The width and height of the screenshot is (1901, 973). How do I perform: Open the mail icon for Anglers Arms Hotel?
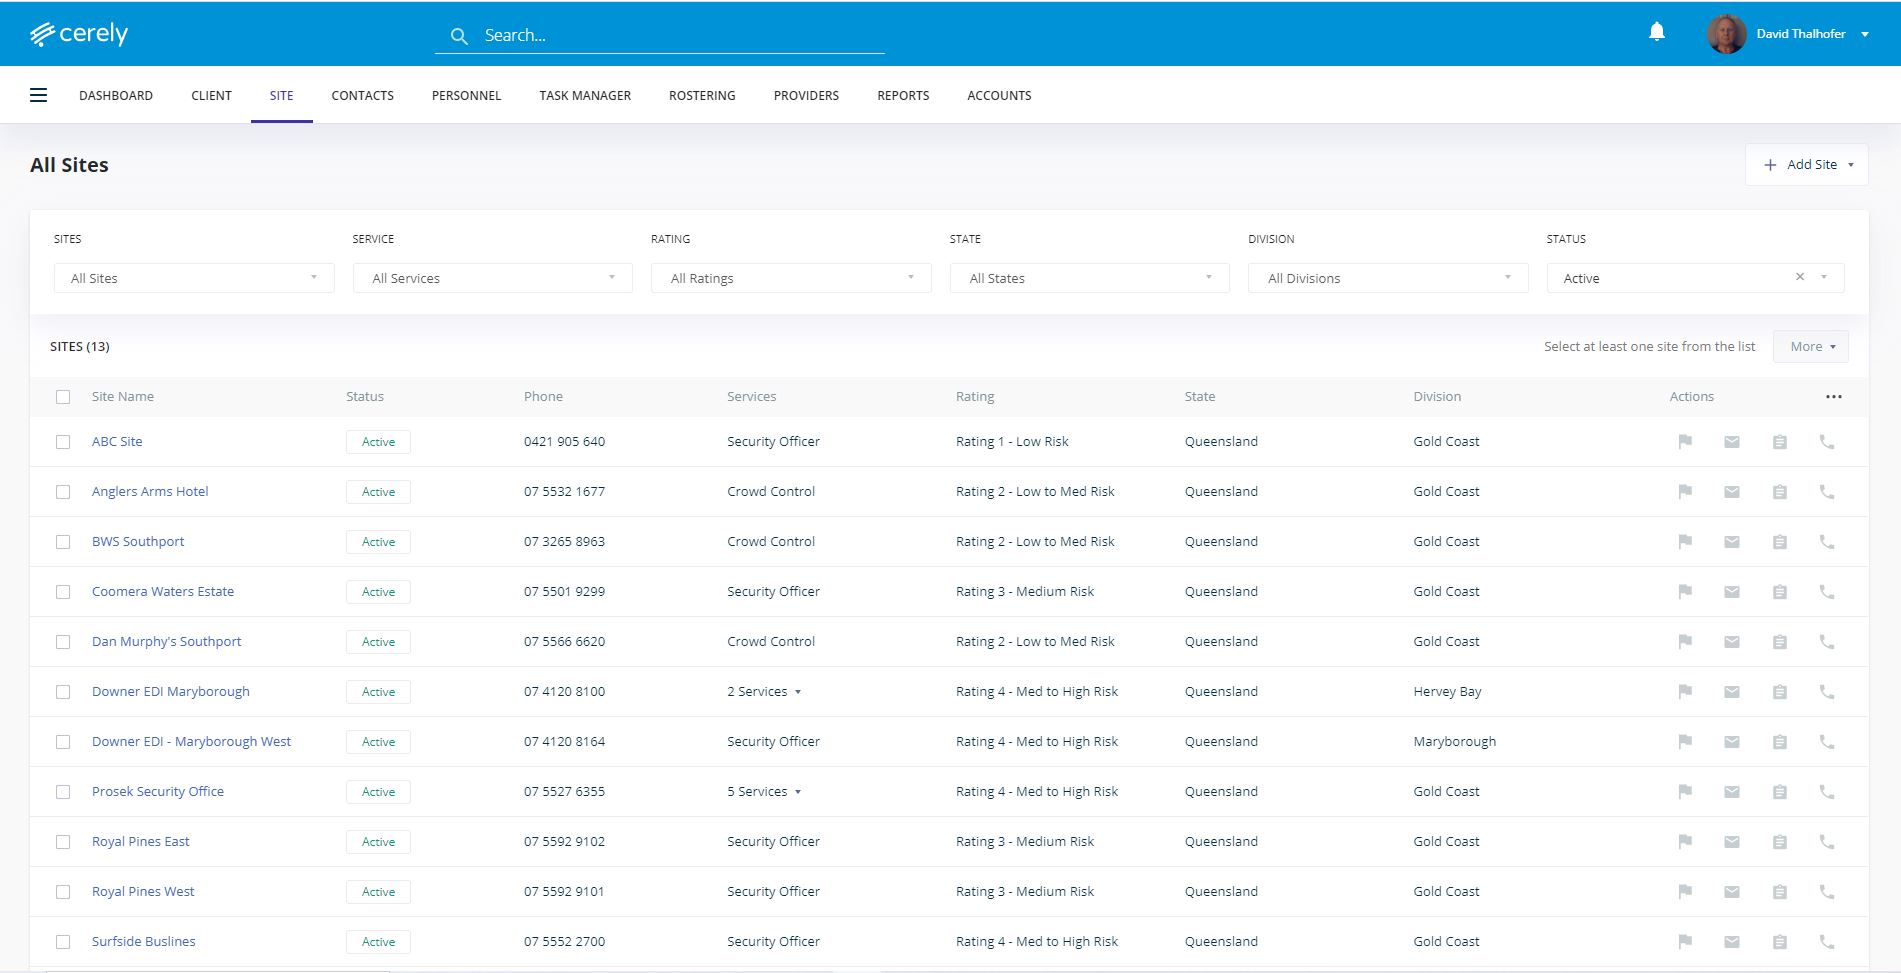(x=1733, y=491)
